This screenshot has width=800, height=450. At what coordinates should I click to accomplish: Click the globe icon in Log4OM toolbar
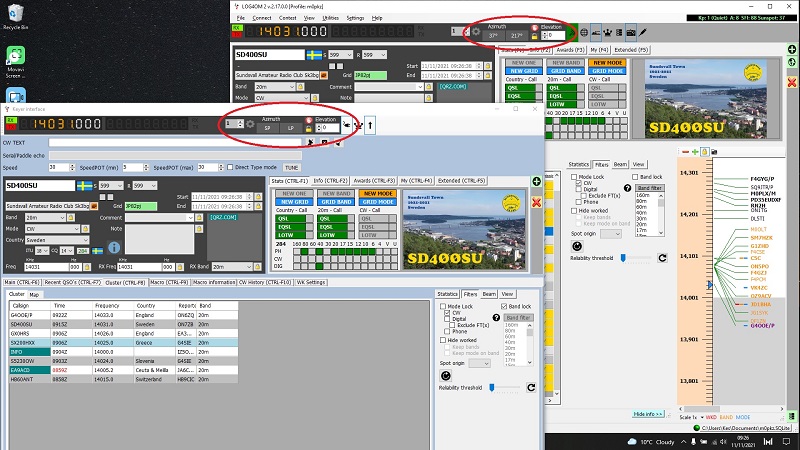tap(584, 32)
